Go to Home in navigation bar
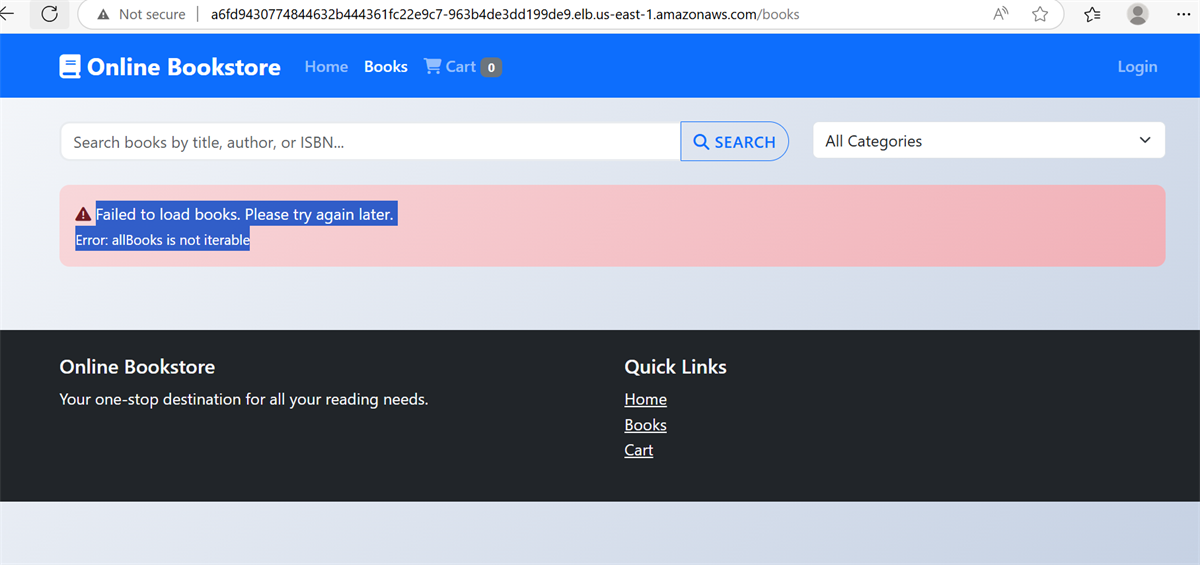The image size is (1200, 565). point(326,66)
